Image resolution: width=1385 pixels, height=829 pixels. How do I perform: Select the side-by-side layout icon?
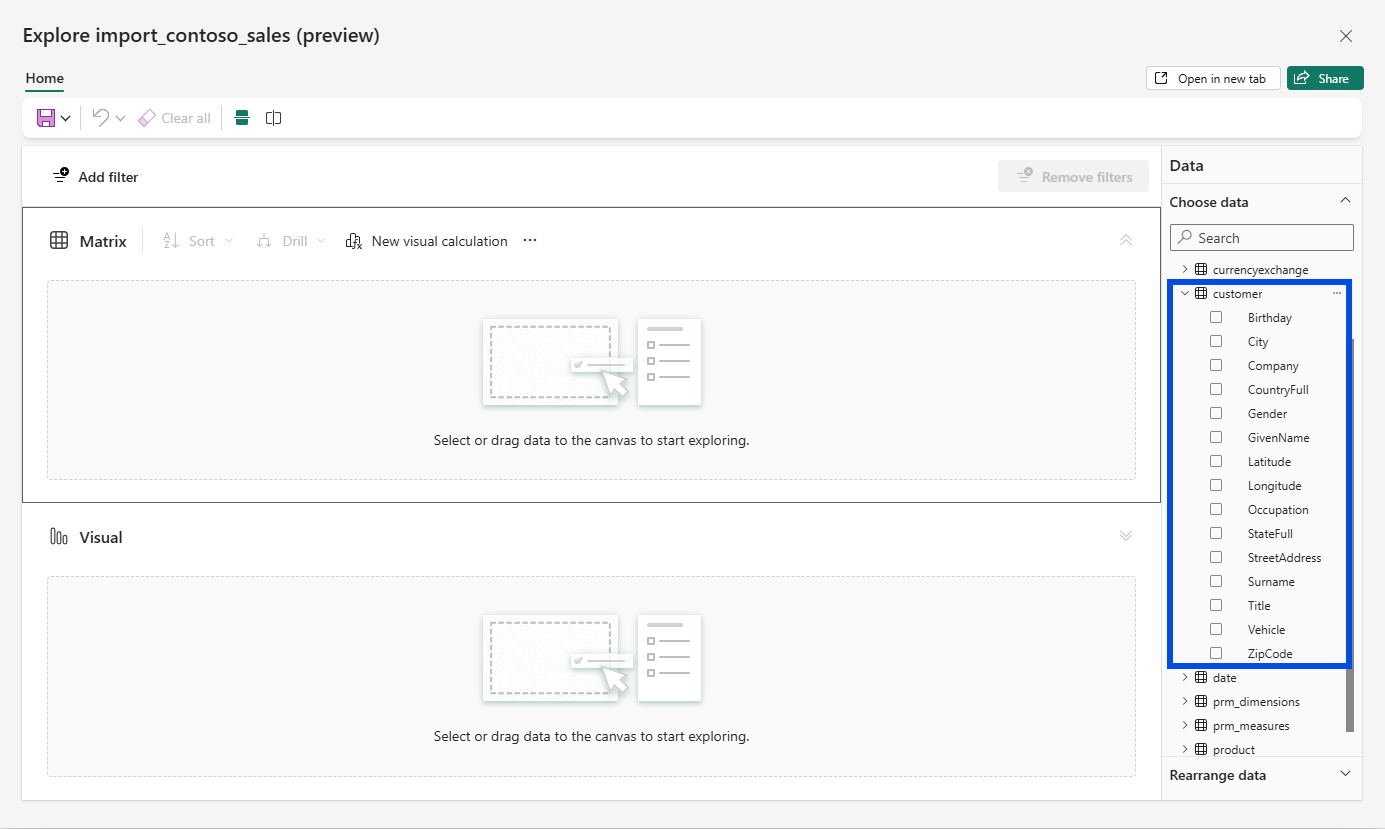[273, 118]
